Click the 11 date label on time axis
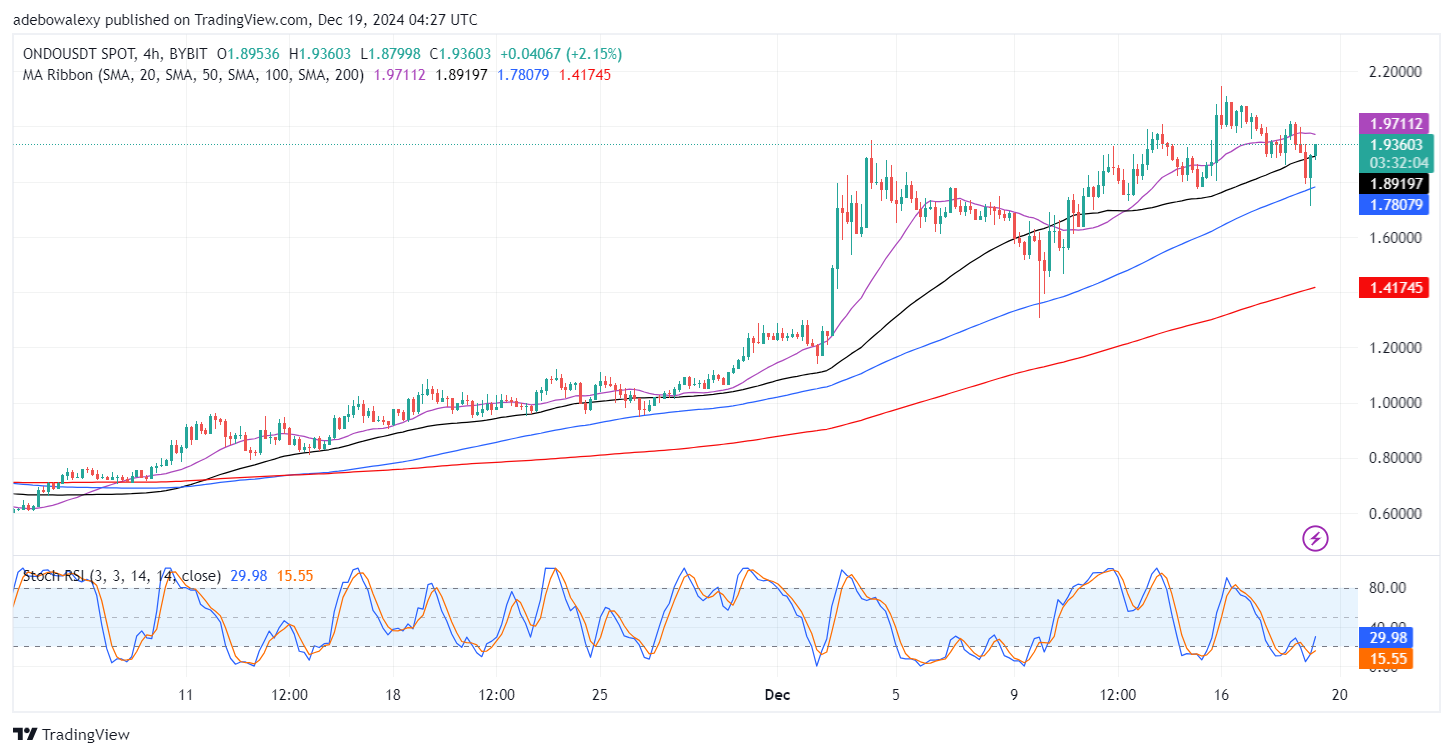 tap(185, 694)
